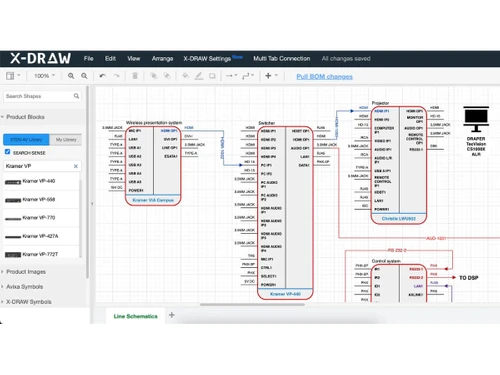The width and height of the screenshot is (500, 375).
Task: Click the zoom in magnifier icon
Action: (71, 76)
